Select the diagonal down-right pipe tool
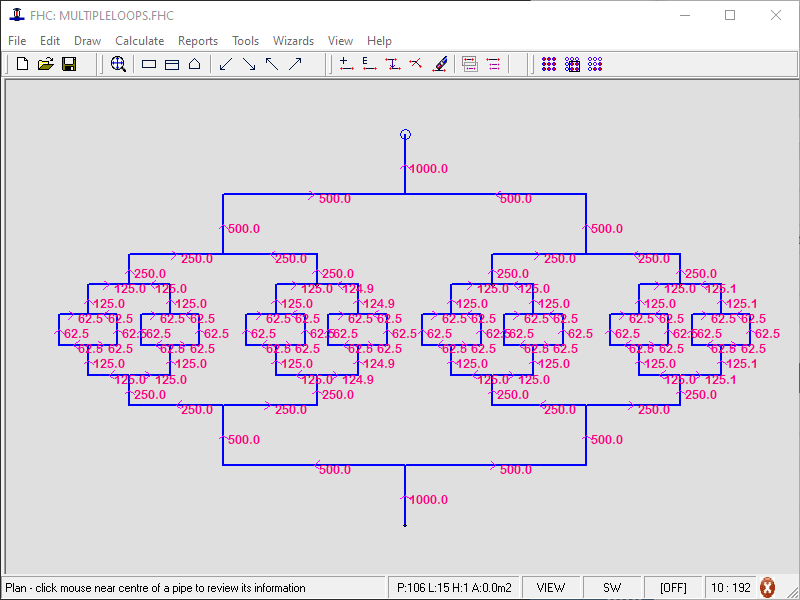Image resolution: width=800 pixels, height=600 pixels. (x=248, y=63)
